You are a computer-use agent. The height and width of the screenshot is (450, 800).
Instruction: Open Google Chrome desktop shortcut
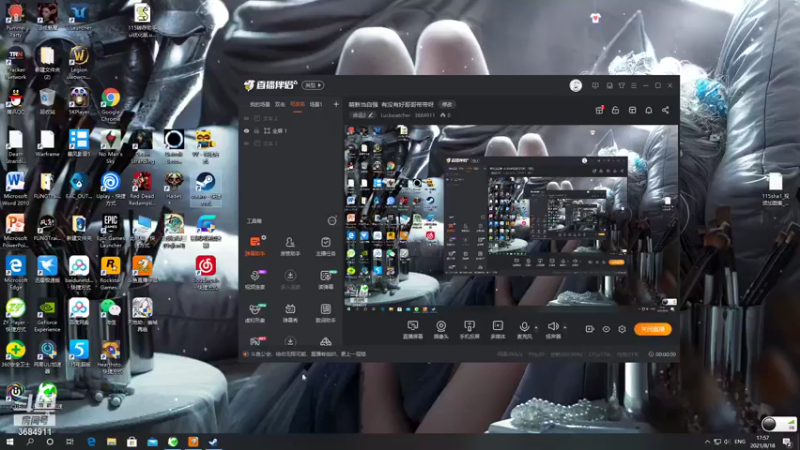(110, 105)
